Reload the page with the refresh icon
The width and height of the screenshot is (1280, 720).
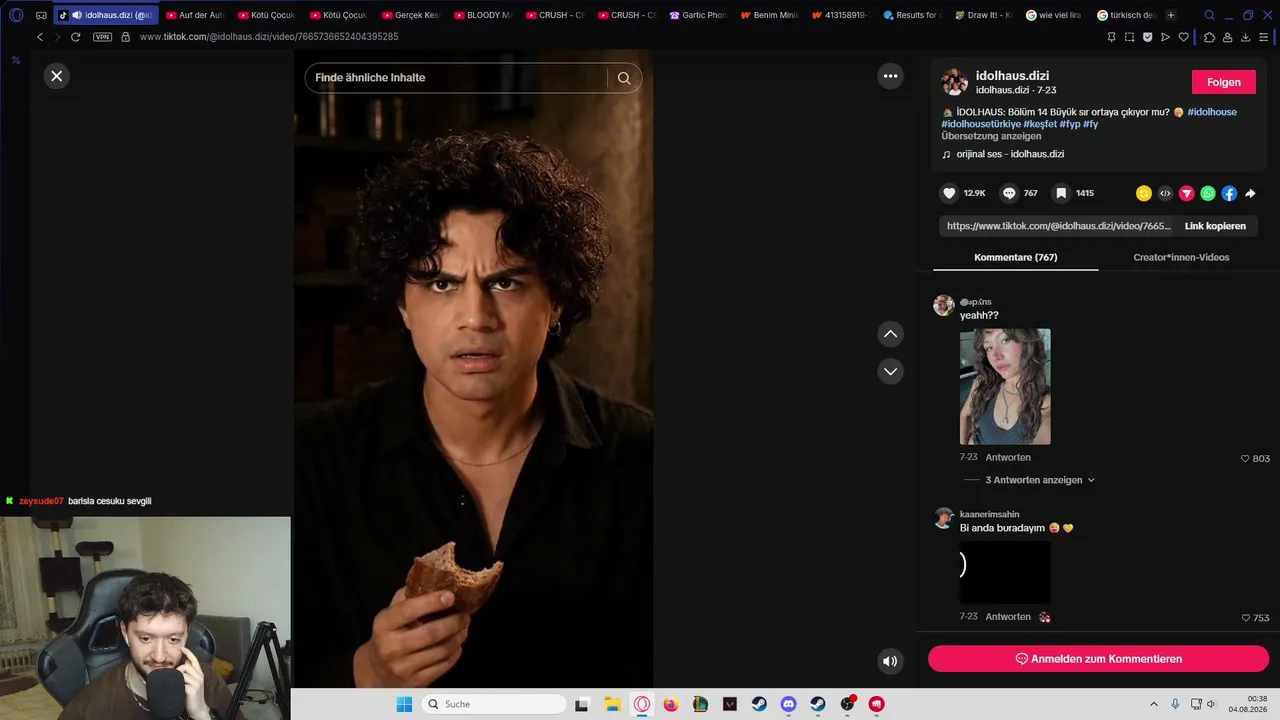75,37
